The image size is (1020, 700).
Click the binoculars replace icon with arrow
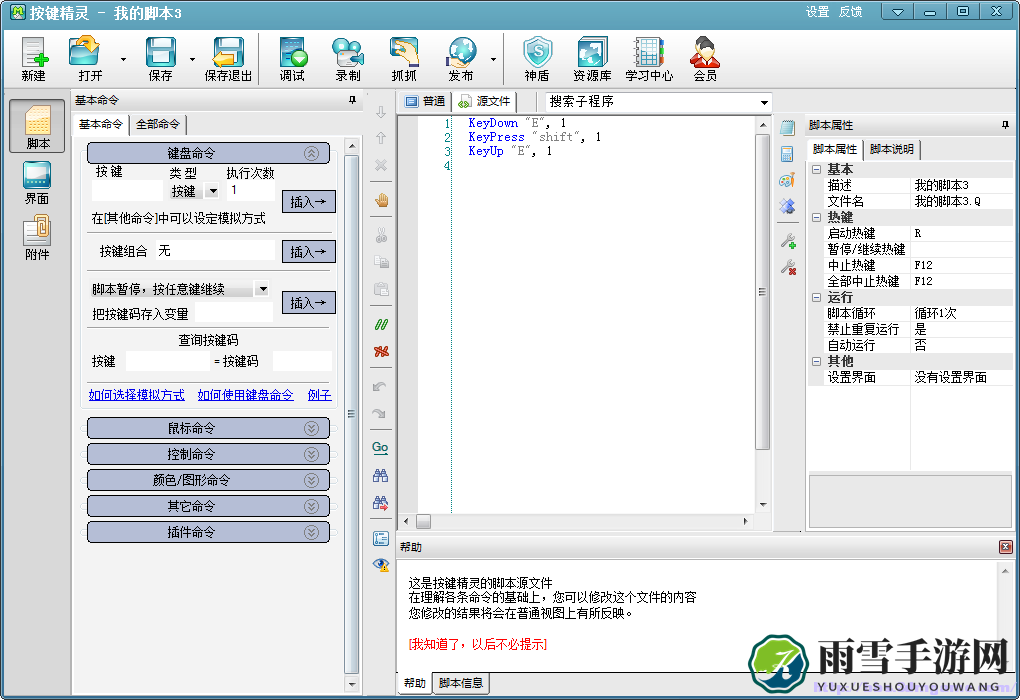(381, 502)
